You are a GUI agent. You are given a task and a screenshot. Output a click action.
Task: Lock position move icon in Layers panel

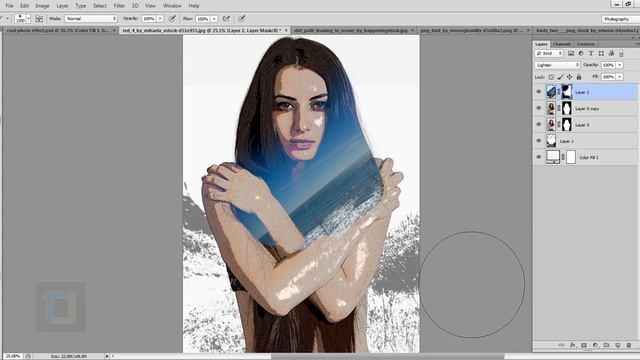[569, 77]
